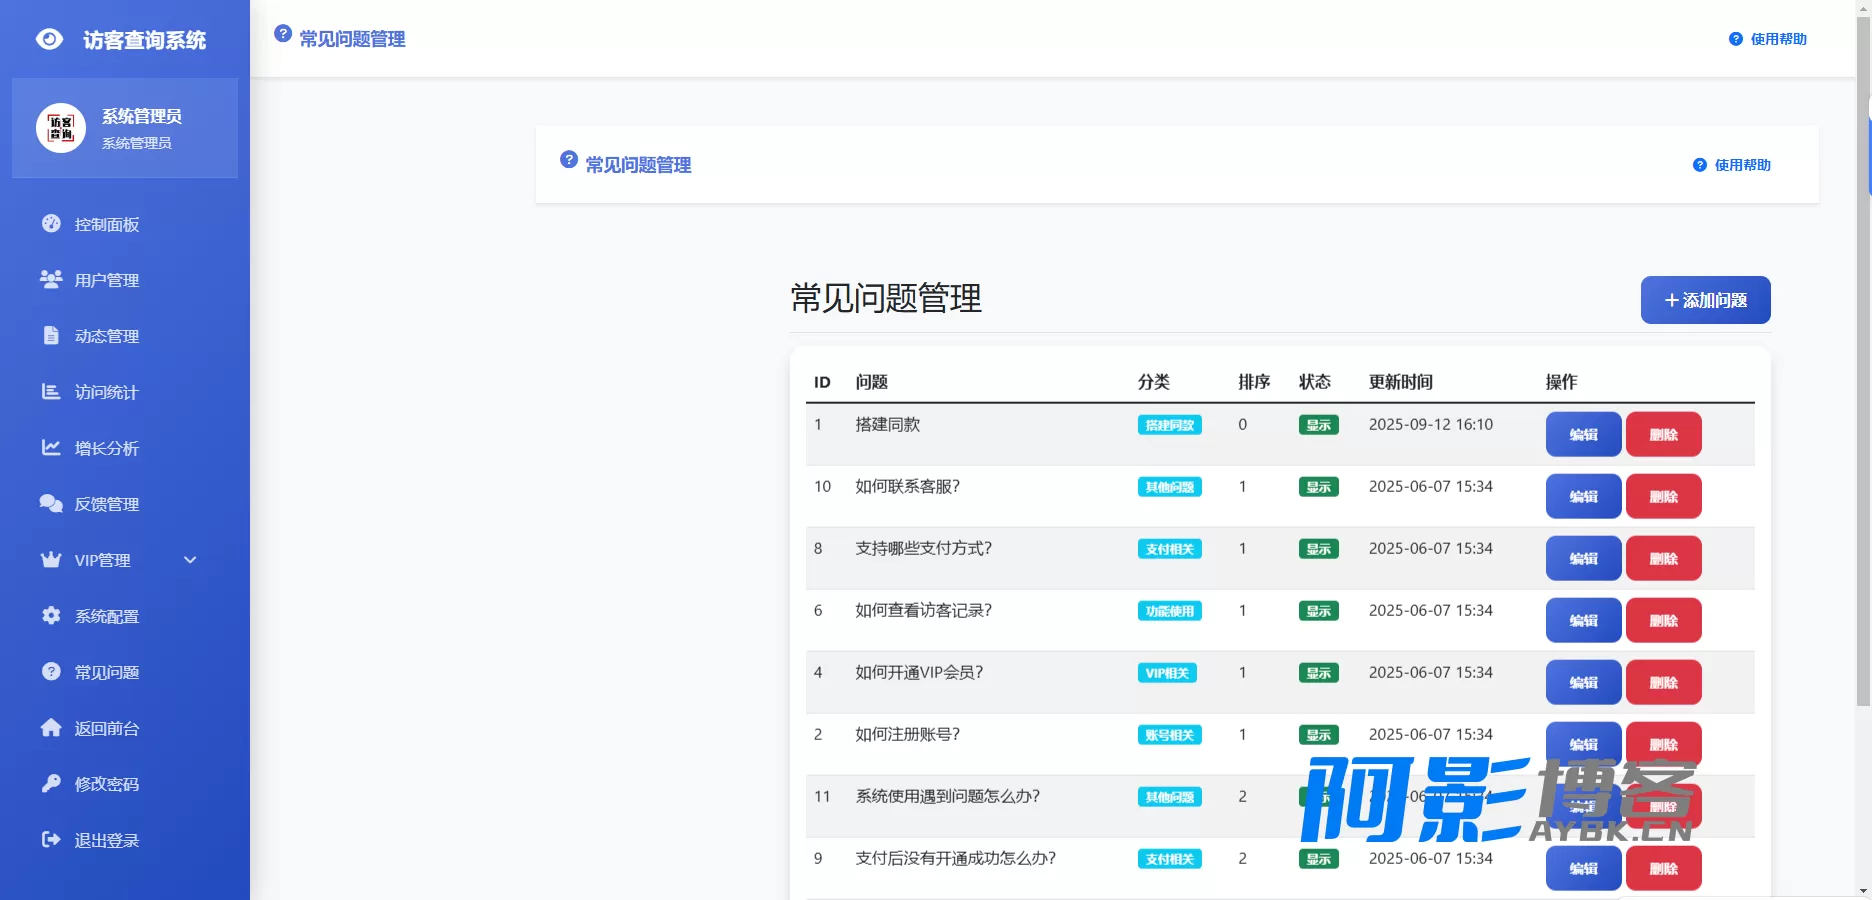The image size is (1872, 900).
Task: Open 控制面板 dashboard icon in sidebar
Action: pos(51,223)
